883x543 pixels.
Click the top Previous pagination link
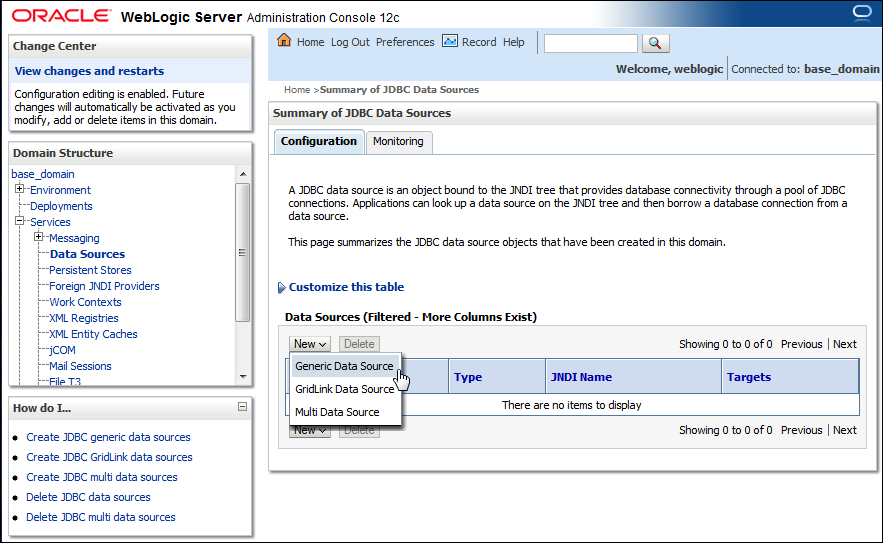tap(801, 344)
